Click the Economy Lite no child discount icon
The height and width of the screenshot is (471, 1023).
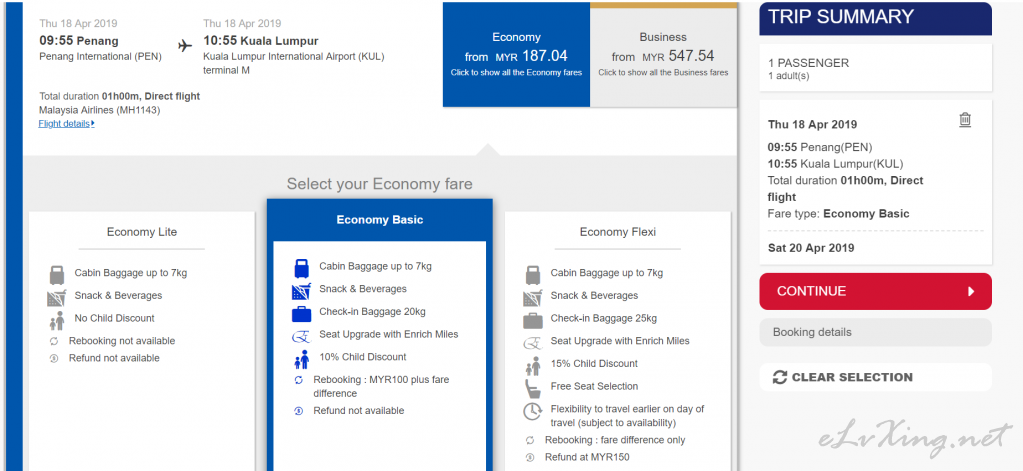57,320
